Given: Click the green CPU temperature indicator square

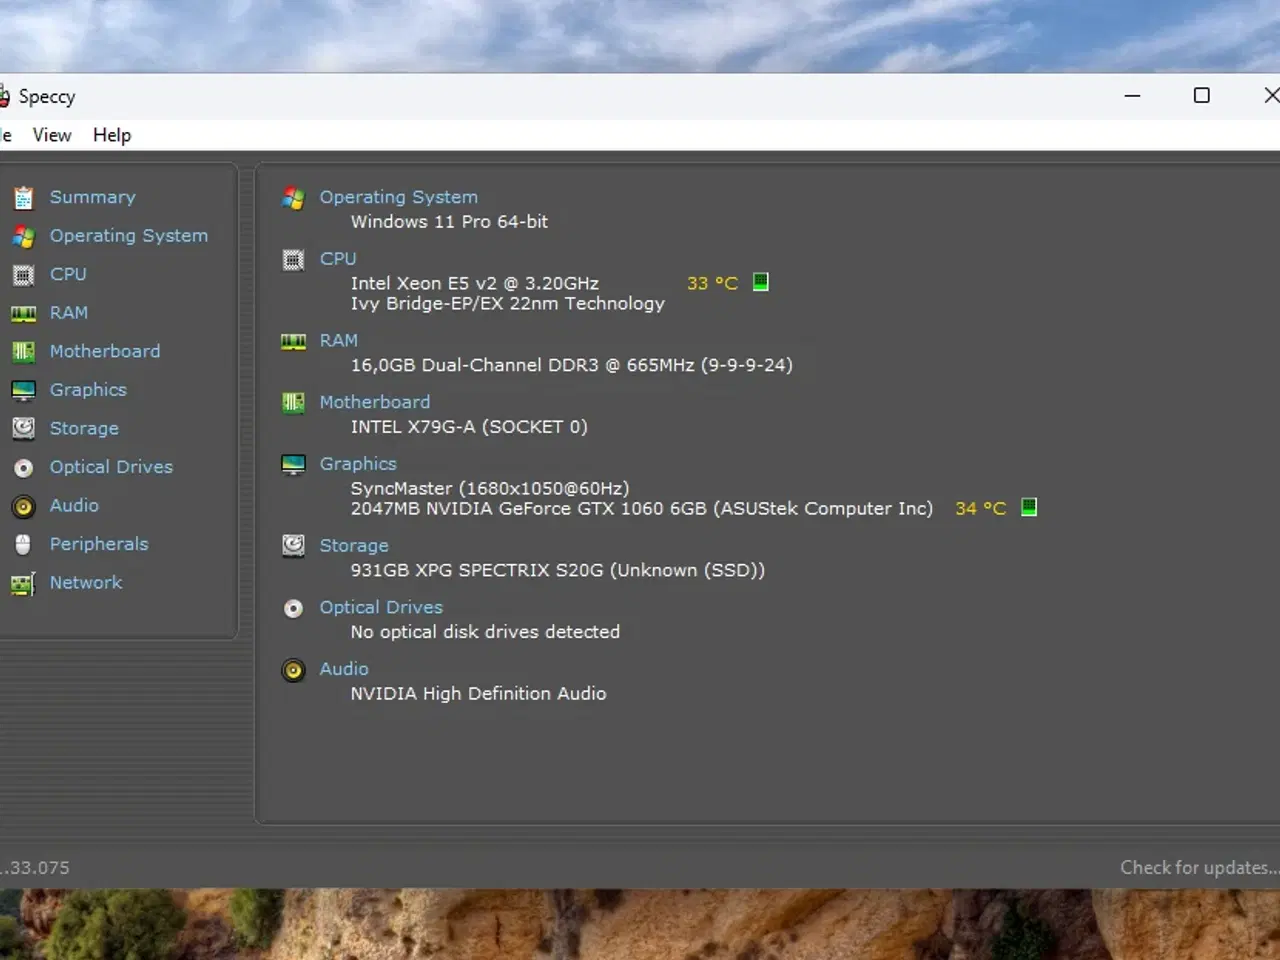Looking at the screenshot, I should coord(761,282).
